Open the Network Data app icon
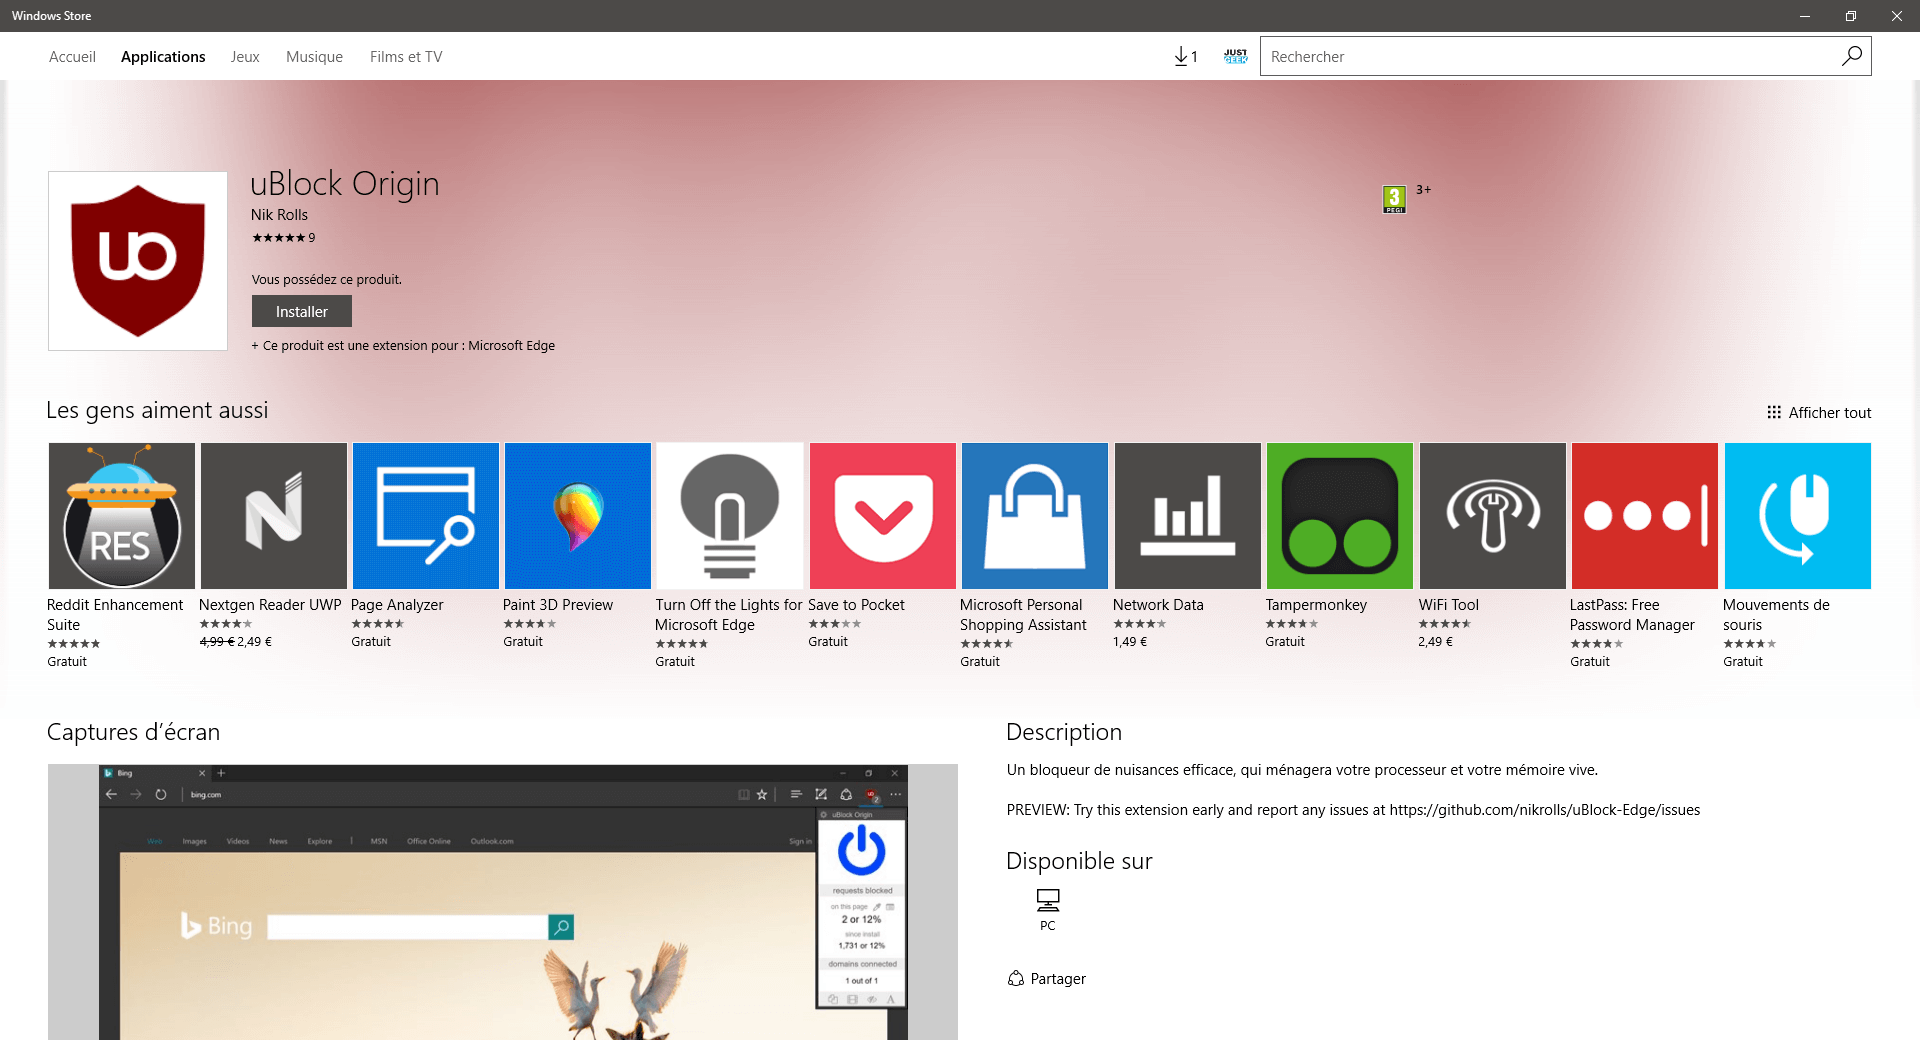 click(x=1188, y=516)
